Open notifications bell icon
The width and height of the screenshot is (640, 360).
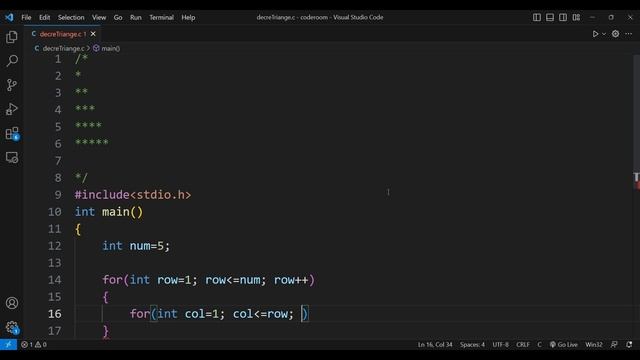[629, 344]
